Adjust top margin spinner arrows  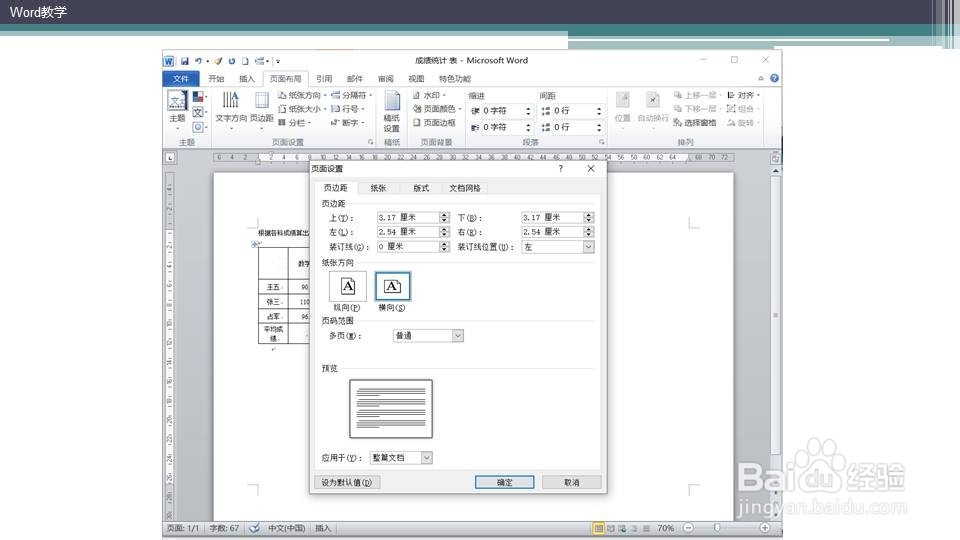tap(444, 217)
